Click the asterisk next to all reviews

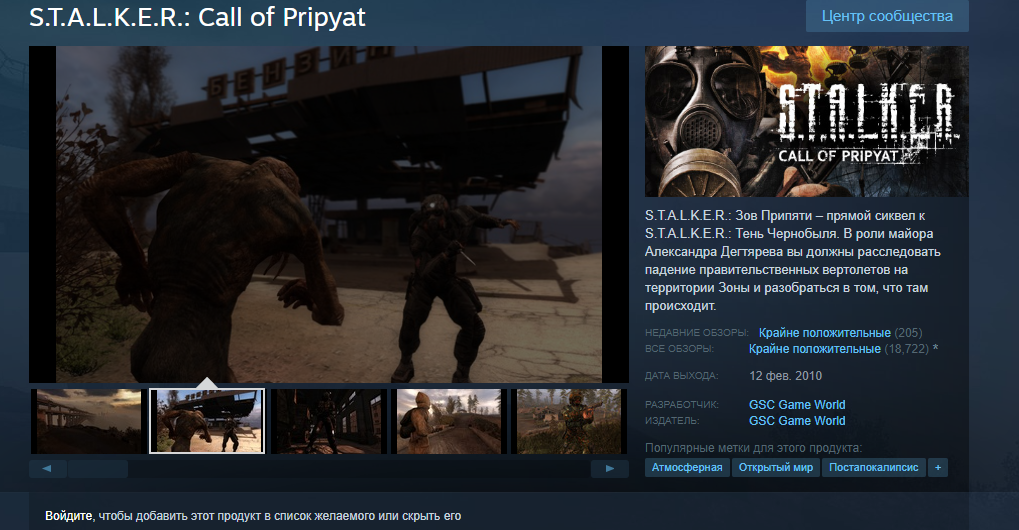[x=935, y=349]
